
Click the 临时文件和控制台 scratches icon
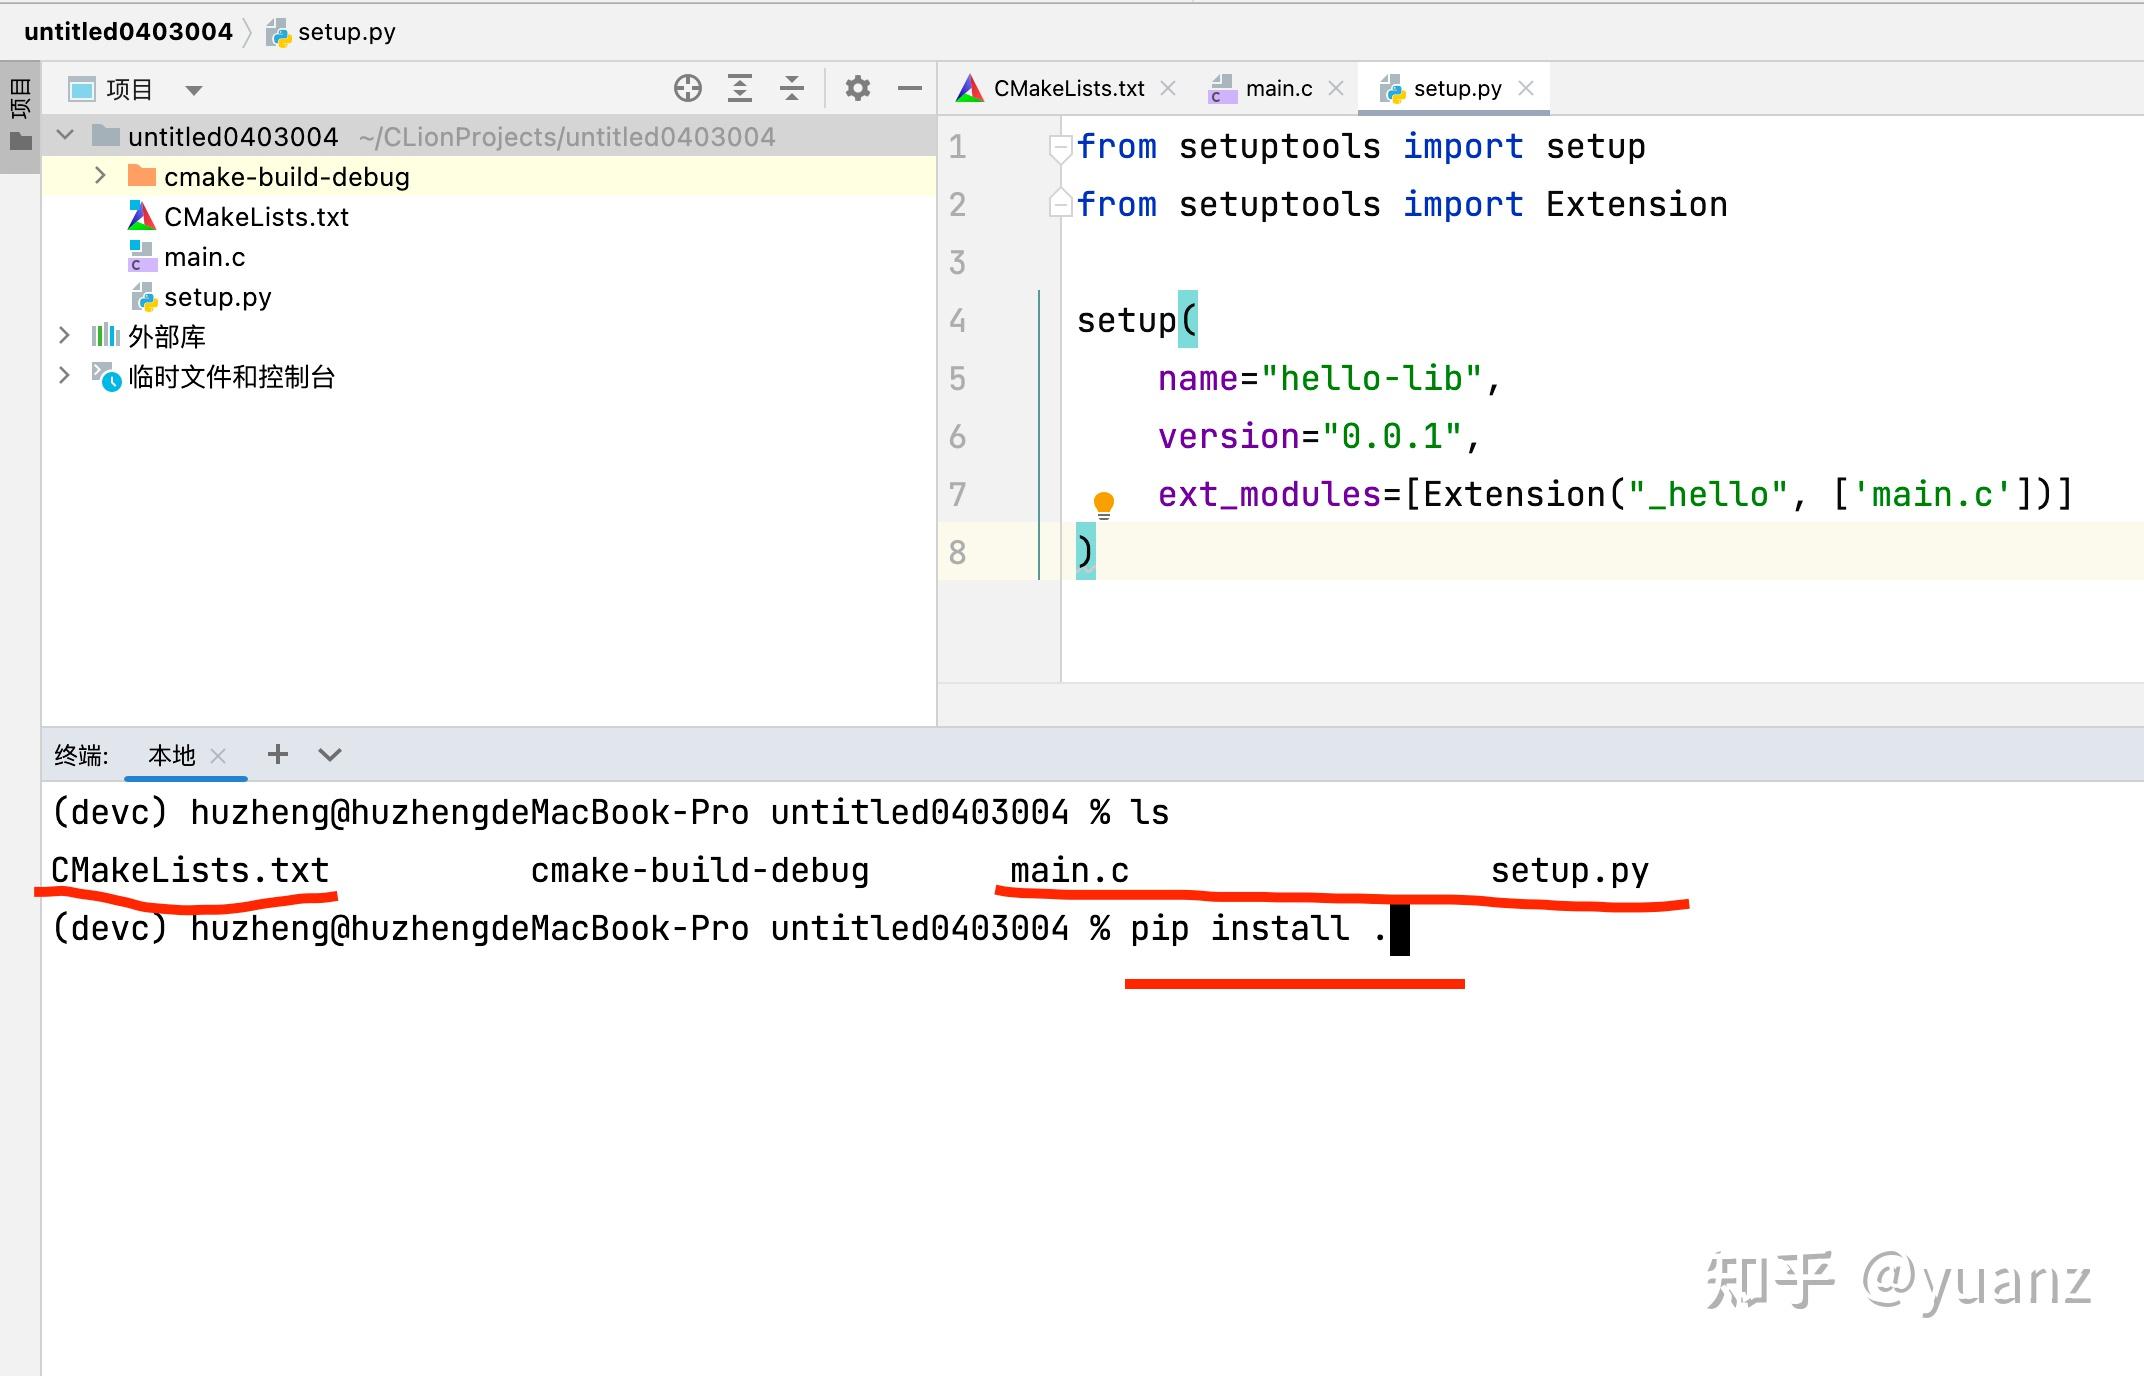tap(107, 377)
